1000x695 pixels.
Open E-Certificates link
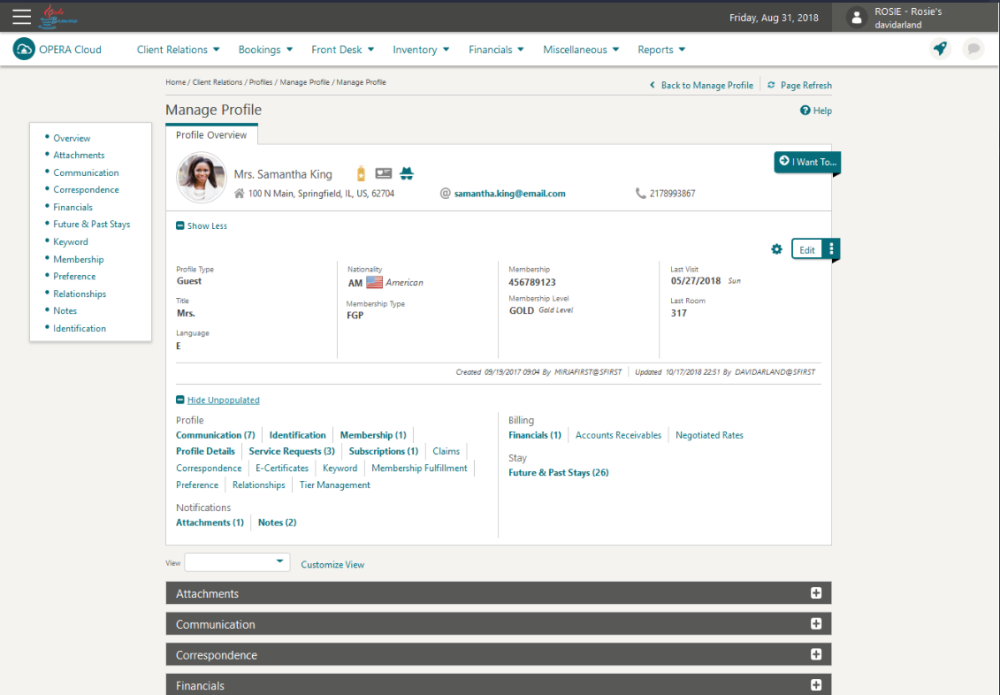click(x=282, y=468)
